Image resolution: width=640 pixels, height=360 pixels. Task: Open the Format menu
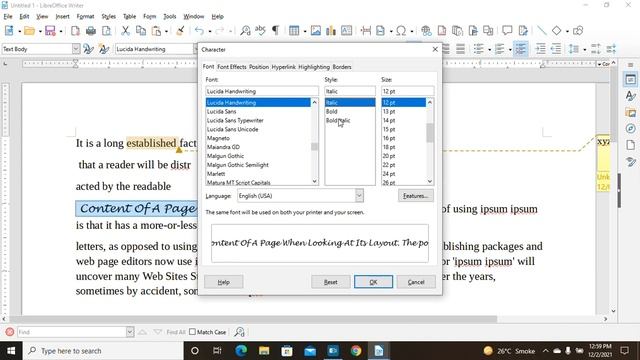click(85, 17)
